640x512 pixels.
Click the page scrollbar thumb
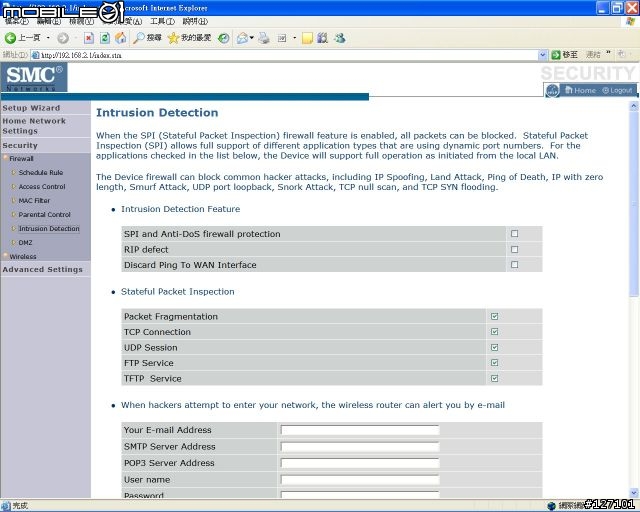[633, 204]
